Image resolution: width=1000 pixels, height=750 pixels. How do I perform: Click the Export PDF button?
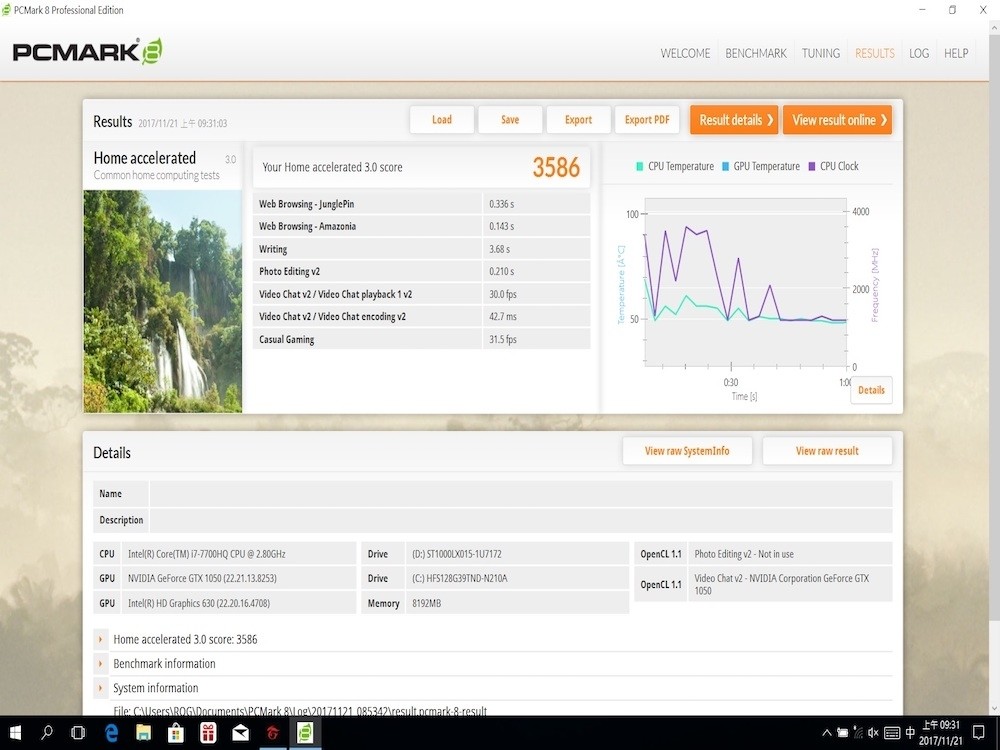646,120
